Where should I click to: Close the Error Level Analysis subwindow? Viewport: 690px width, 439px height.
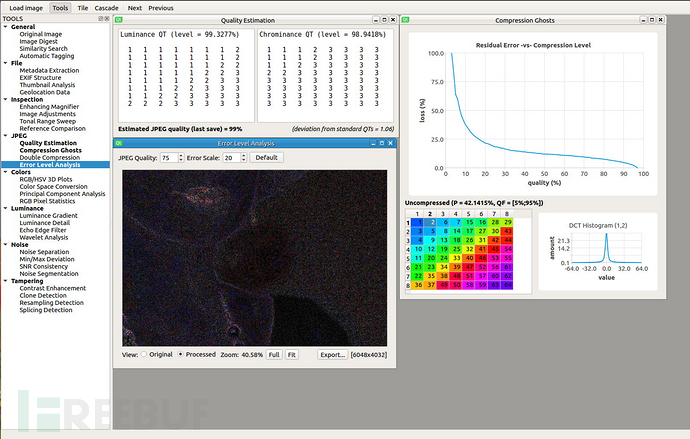click(x=390, y=143)
